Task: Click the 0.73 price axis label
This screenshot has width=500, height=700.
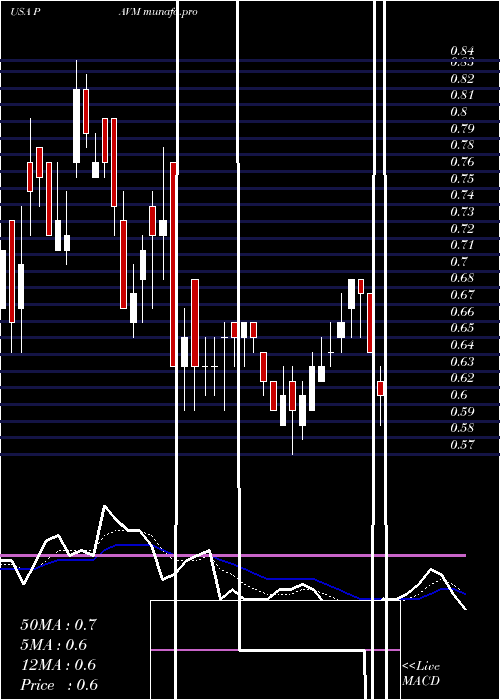Action: coord(462,212)
